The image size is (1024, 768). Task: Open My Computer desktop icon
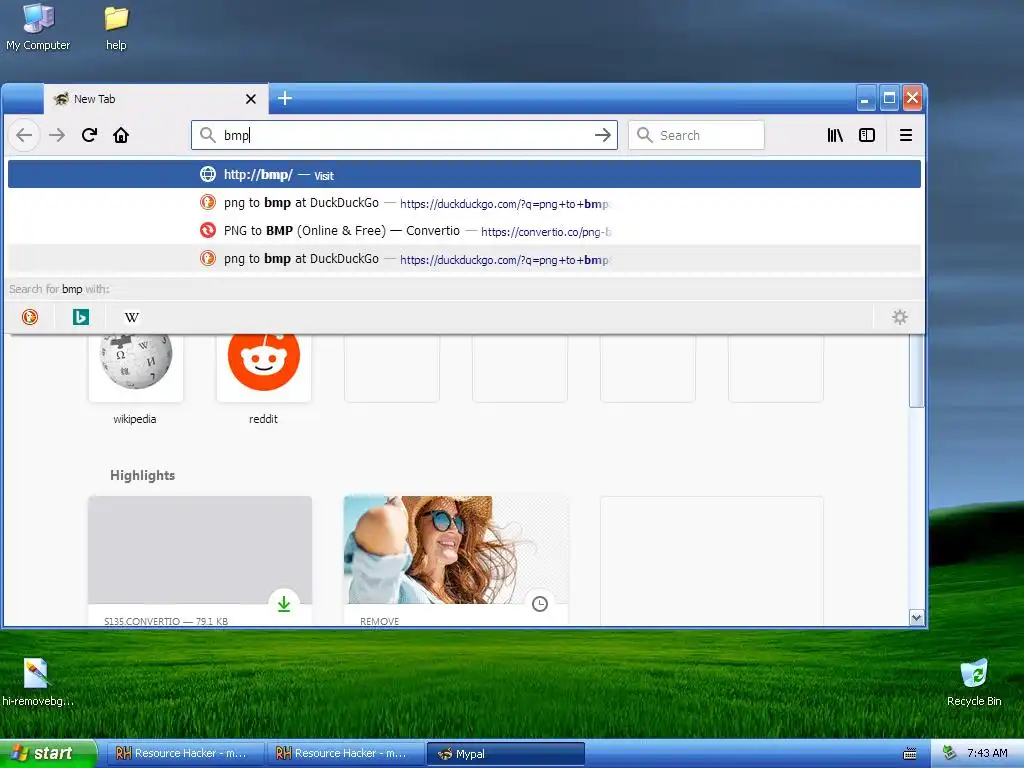click(38, 27)
